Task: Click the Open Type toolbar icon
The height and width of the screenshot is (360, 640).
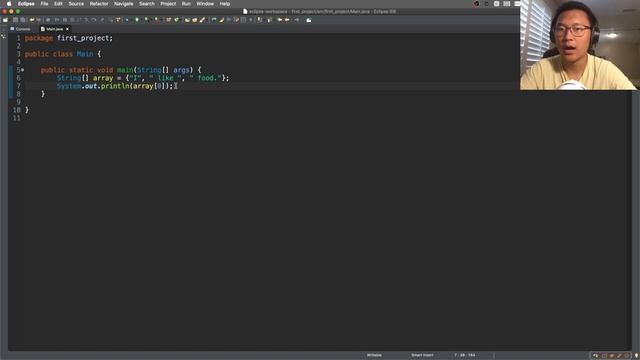Action: pyautogui.click(x=187, y=20)
